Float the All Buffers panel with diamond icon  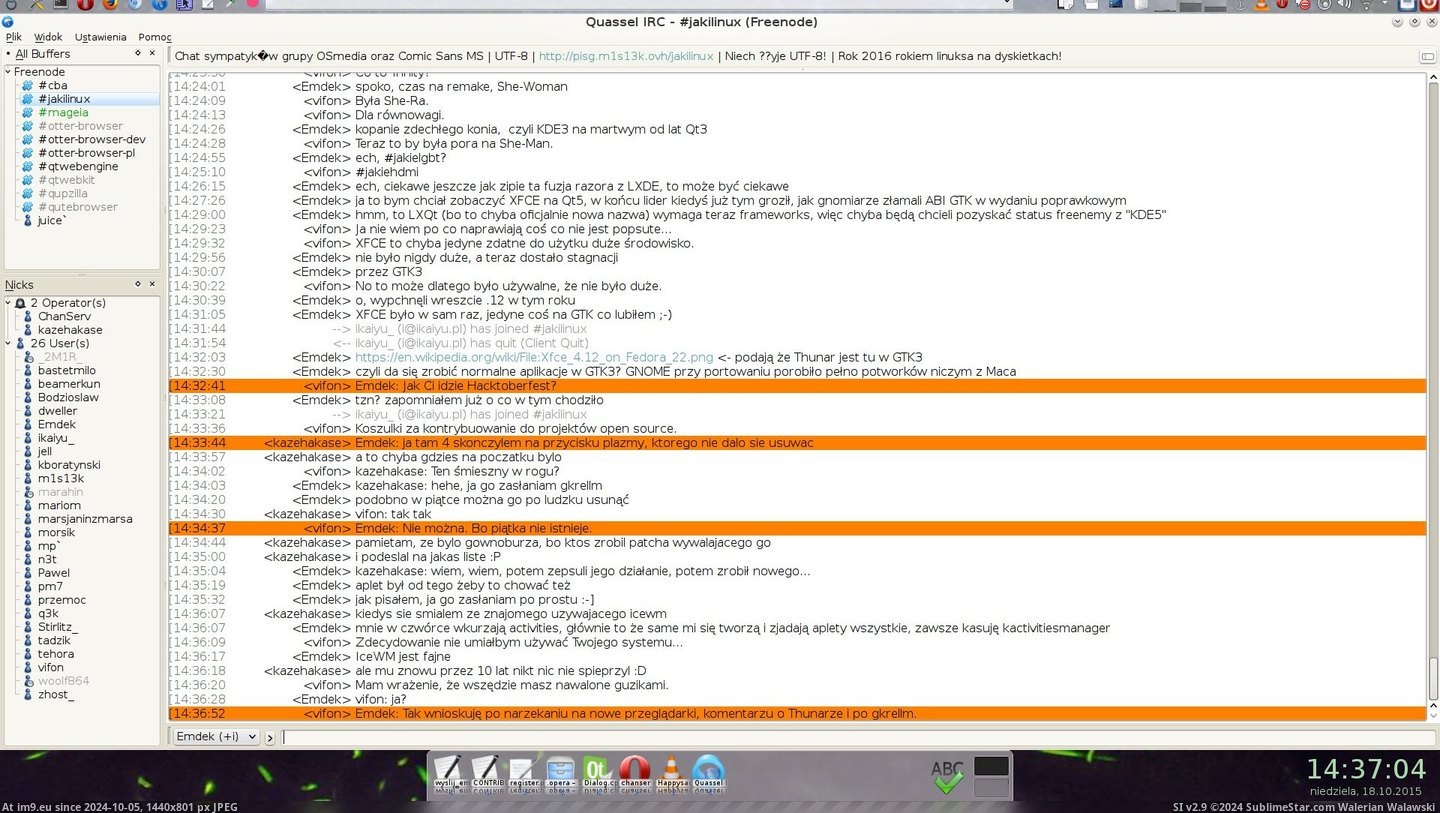click(x=138, y=53)
